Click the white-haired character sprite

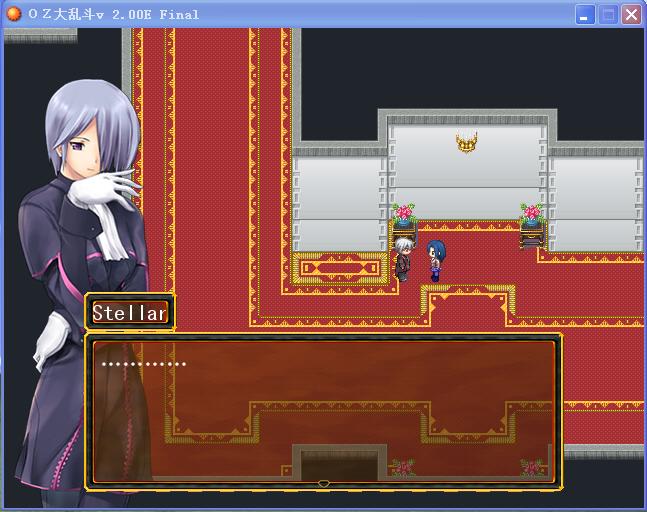[402, 260]
